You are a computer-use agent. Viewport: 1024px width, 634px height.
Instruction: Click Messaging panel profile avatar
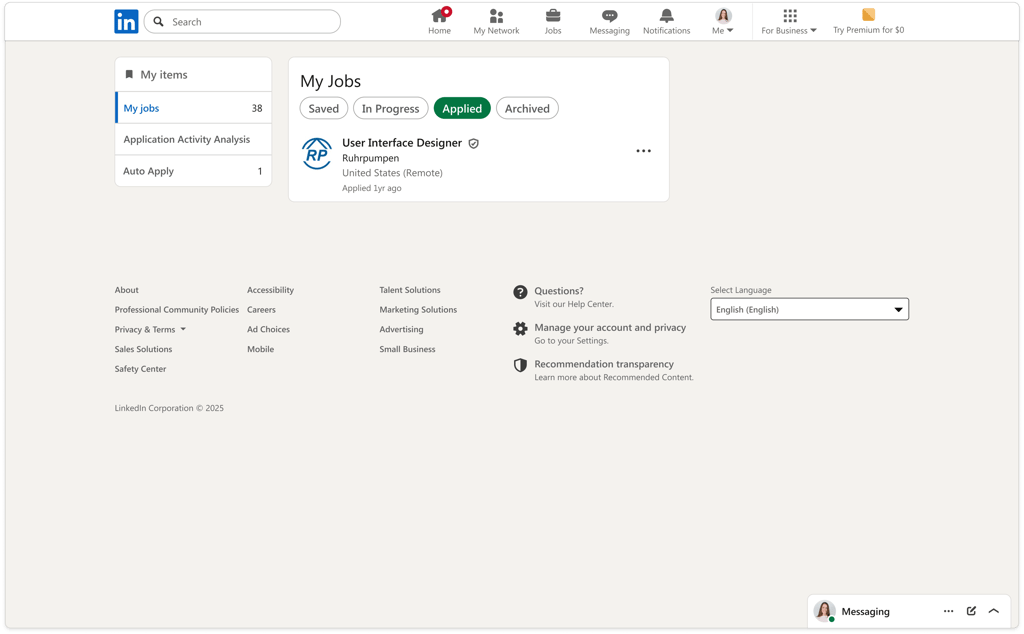click(824, 611)
